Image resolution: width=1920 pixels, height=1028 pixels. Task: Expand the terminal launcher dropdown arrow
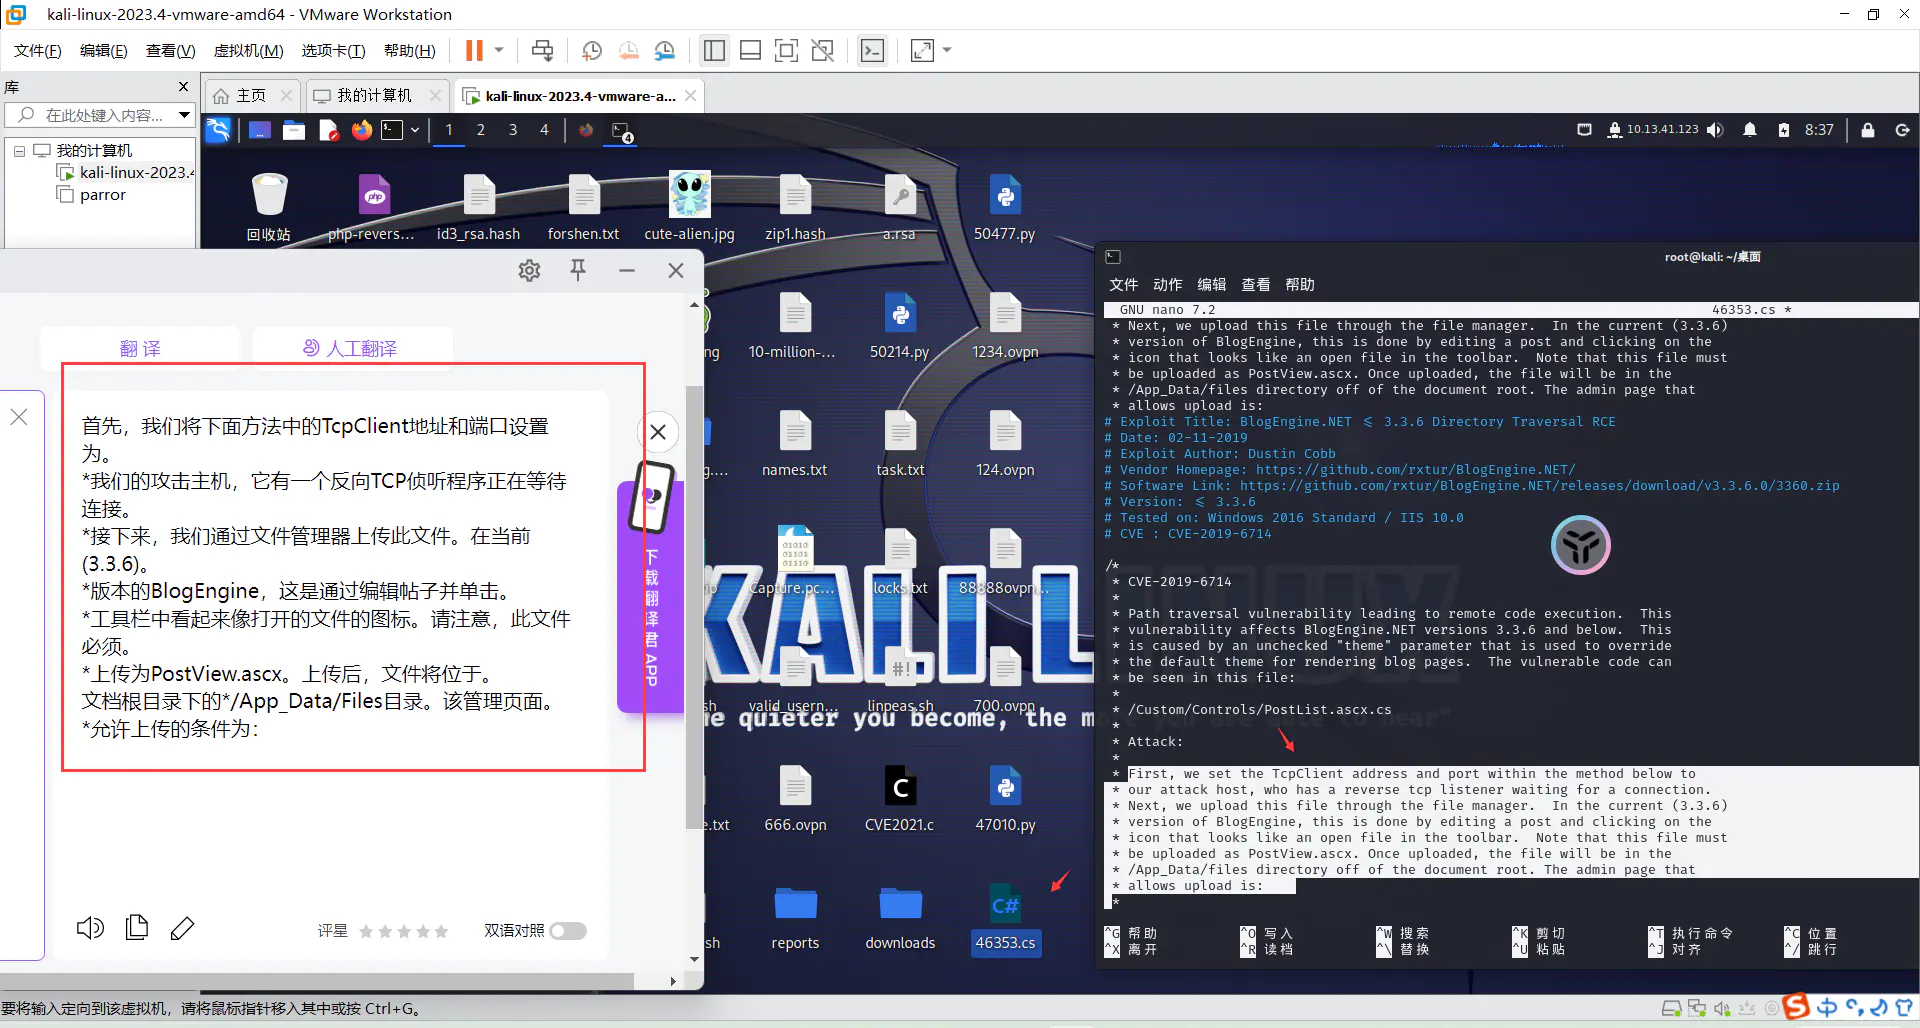[x=414, y=130]
